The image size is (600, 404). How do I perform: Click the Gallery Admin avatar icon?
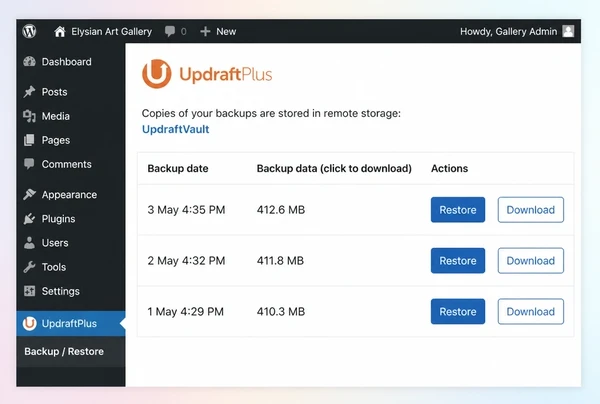pos(568,31)
